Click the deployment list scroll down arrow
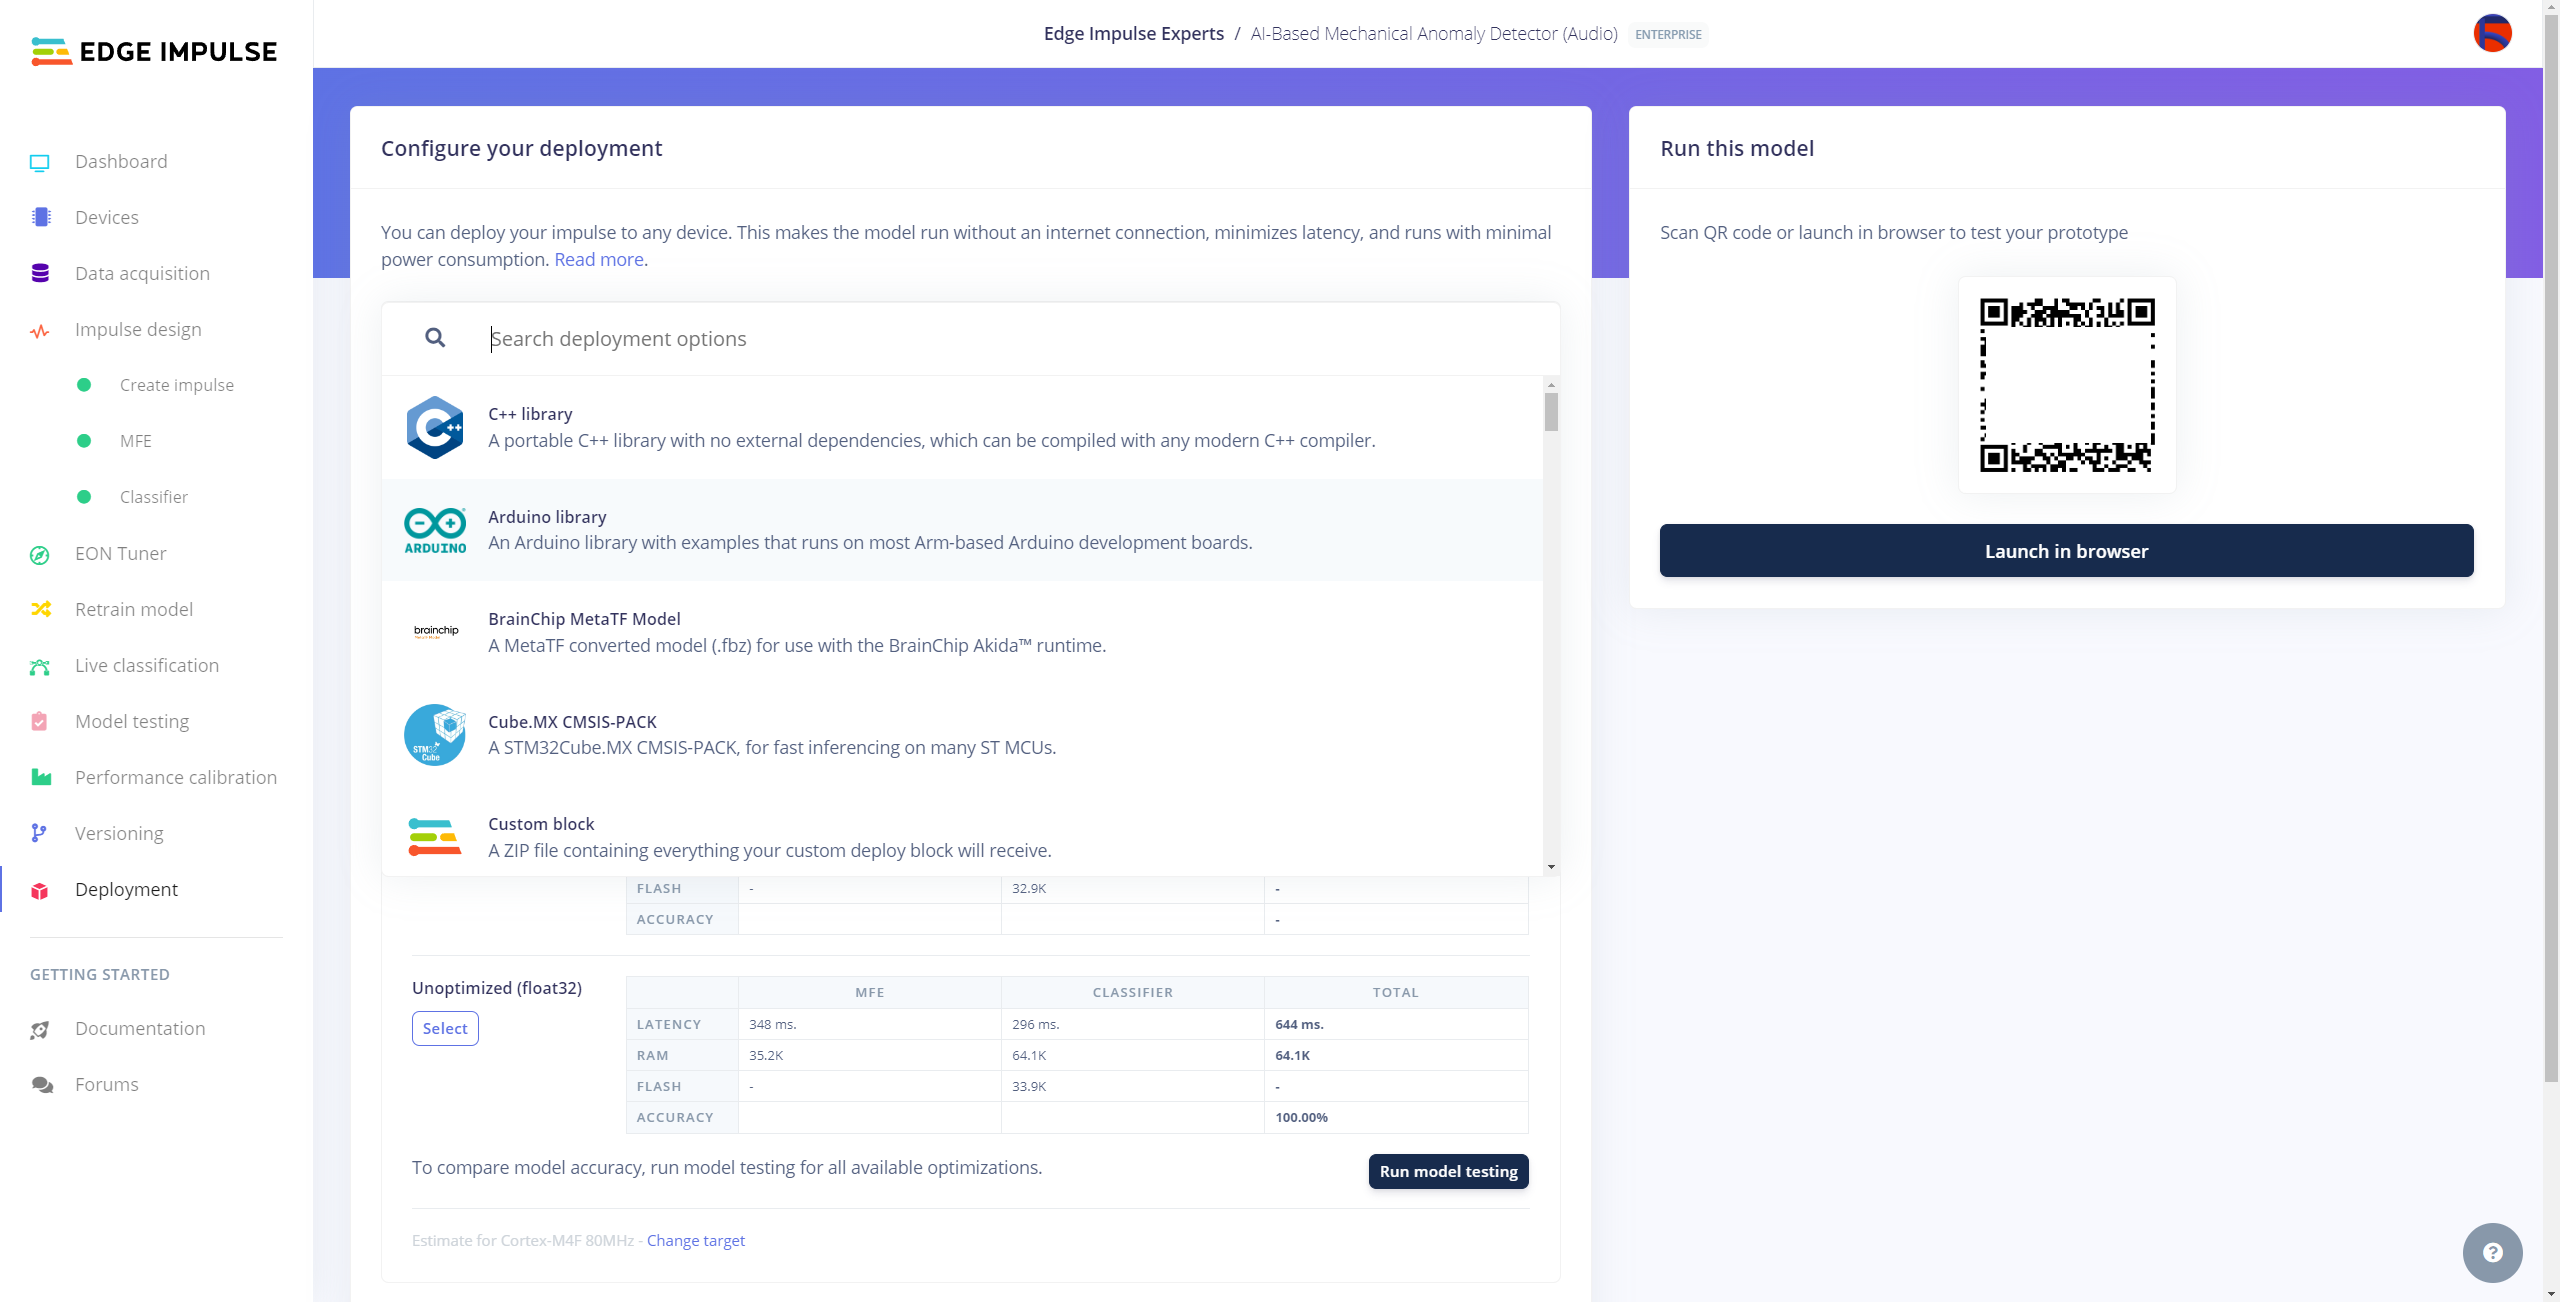Viewport: 2560px width, 1302px height. point(1551,868)
